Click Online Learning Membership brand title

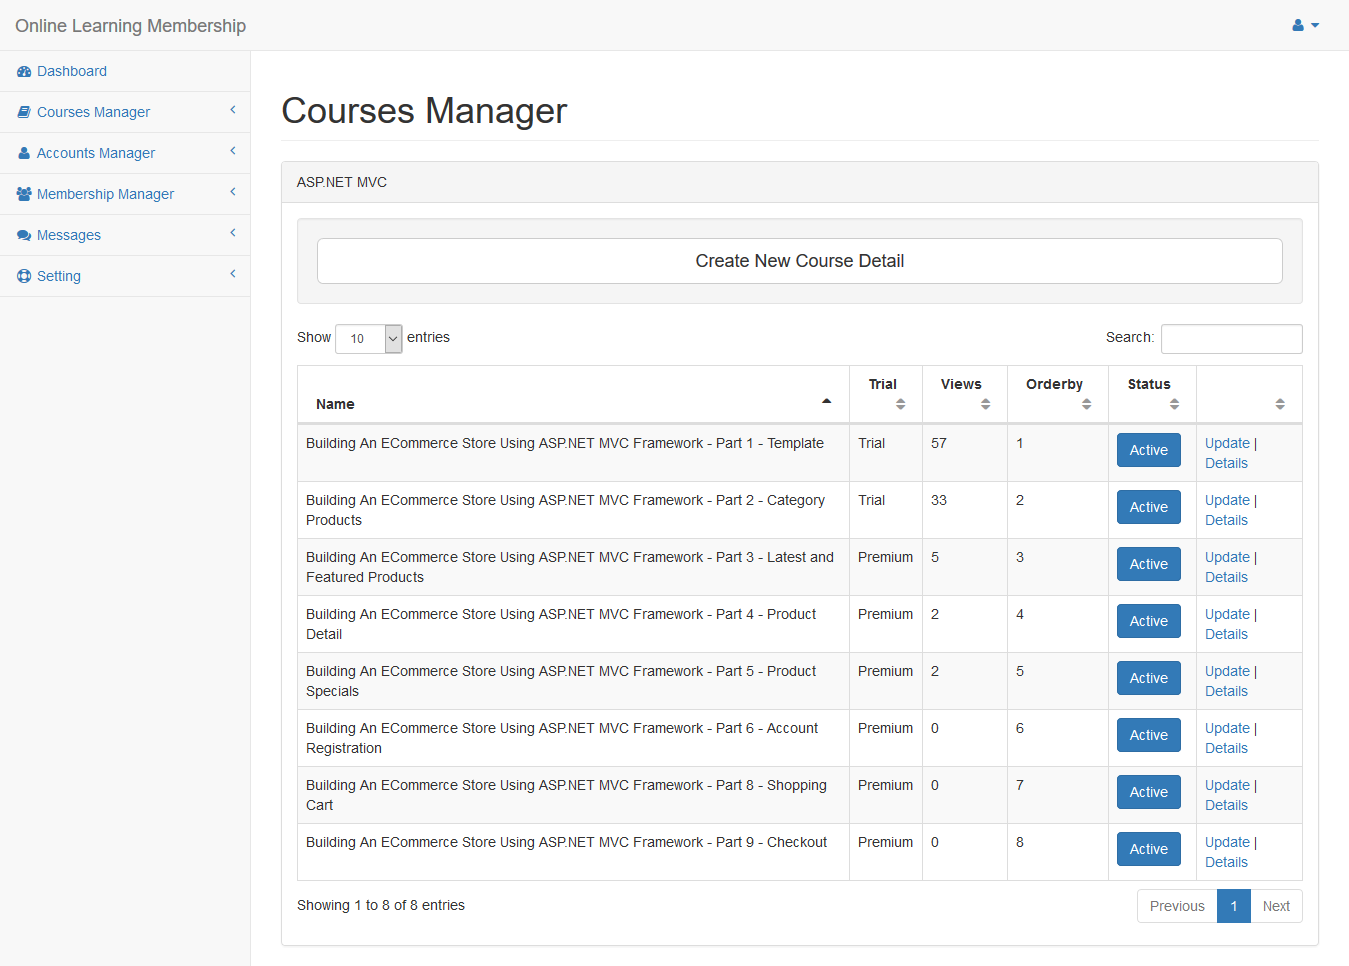(130, 26)
